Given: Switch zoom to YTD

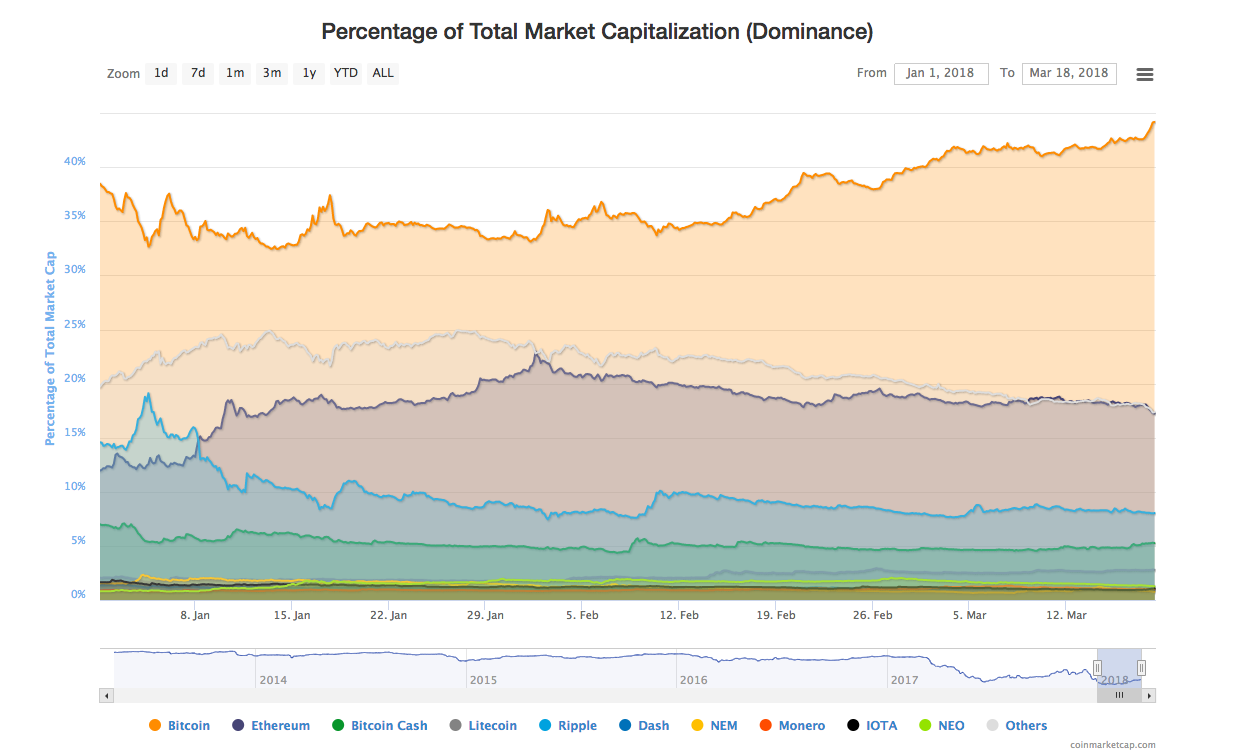Looking at the screenshot, I should click(346, 73).
